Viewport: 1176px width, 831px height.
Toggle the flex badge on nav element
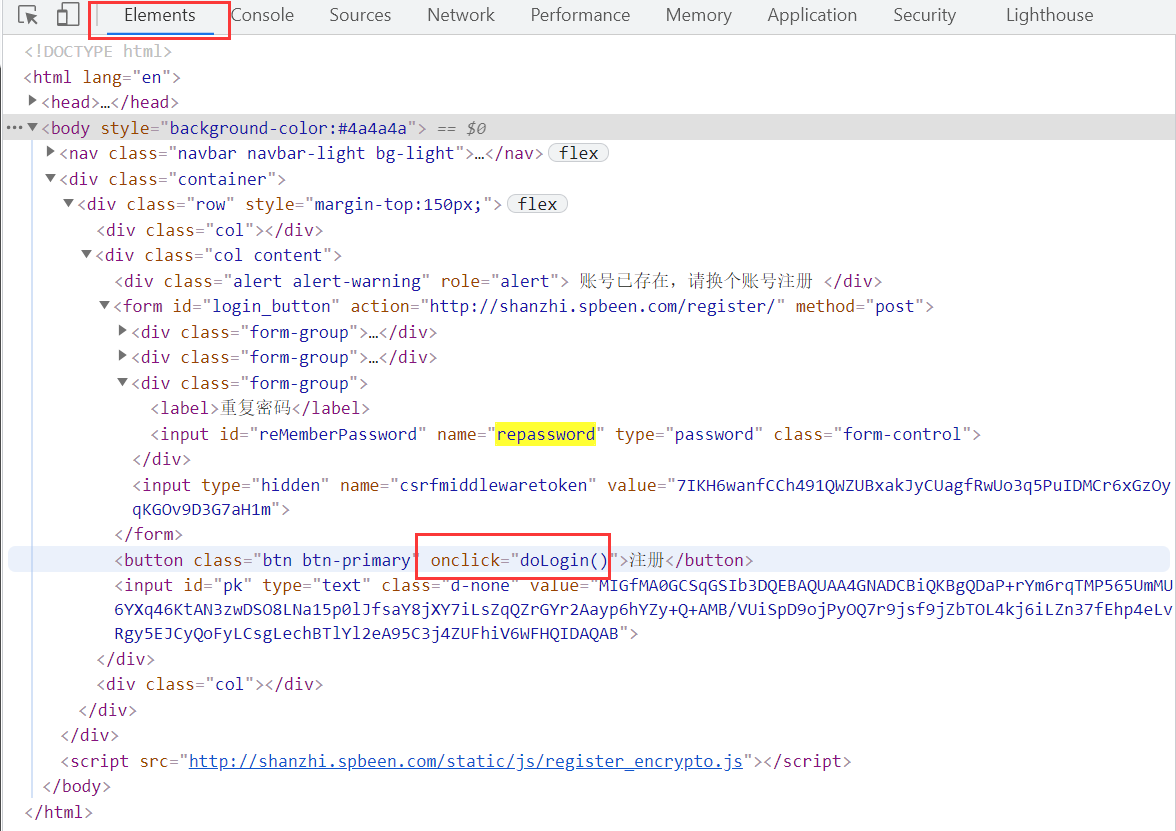coord(578,153)
